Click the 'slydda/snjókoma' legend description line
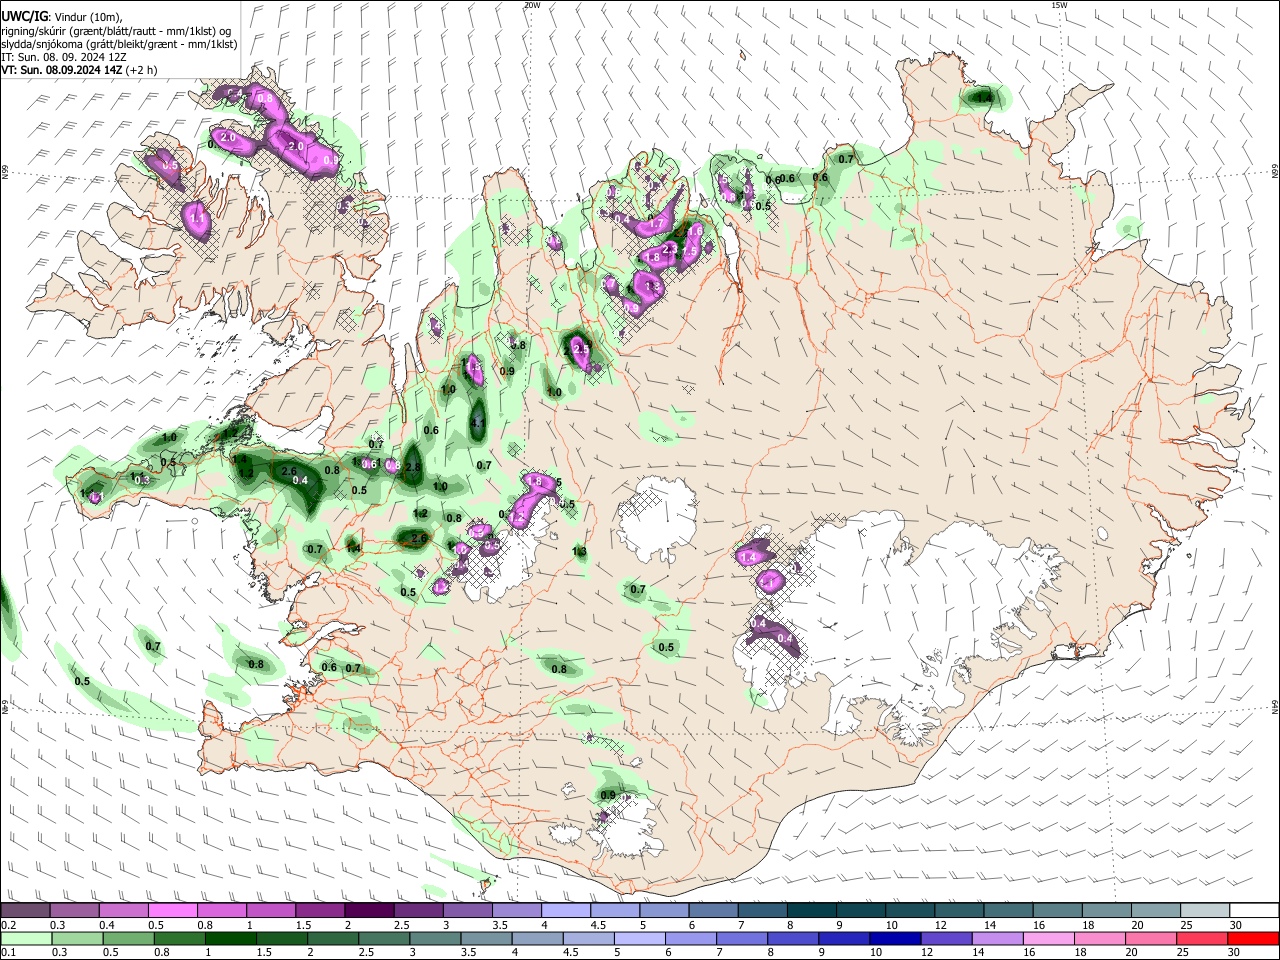The image size is (1280, 960). click(119, 44)
